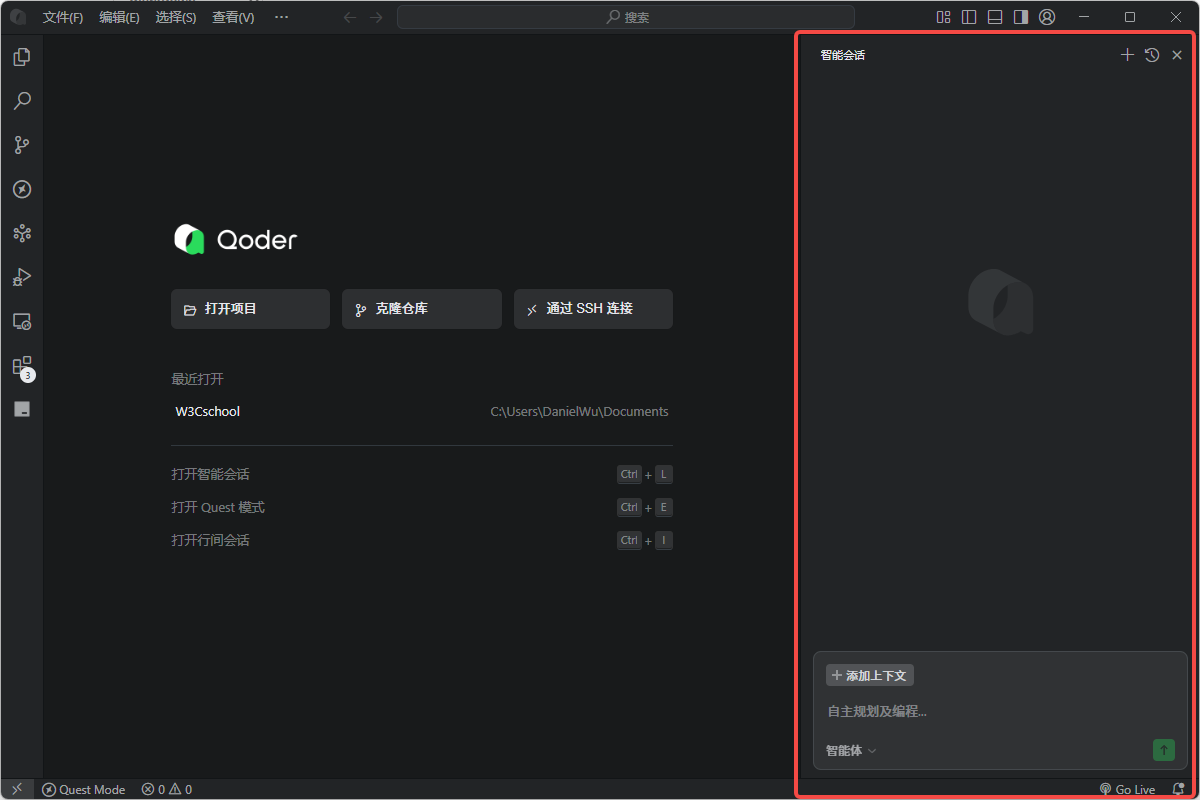1200x800 pixels.
Task: Open the Run and Debug view
Action: 22,277
